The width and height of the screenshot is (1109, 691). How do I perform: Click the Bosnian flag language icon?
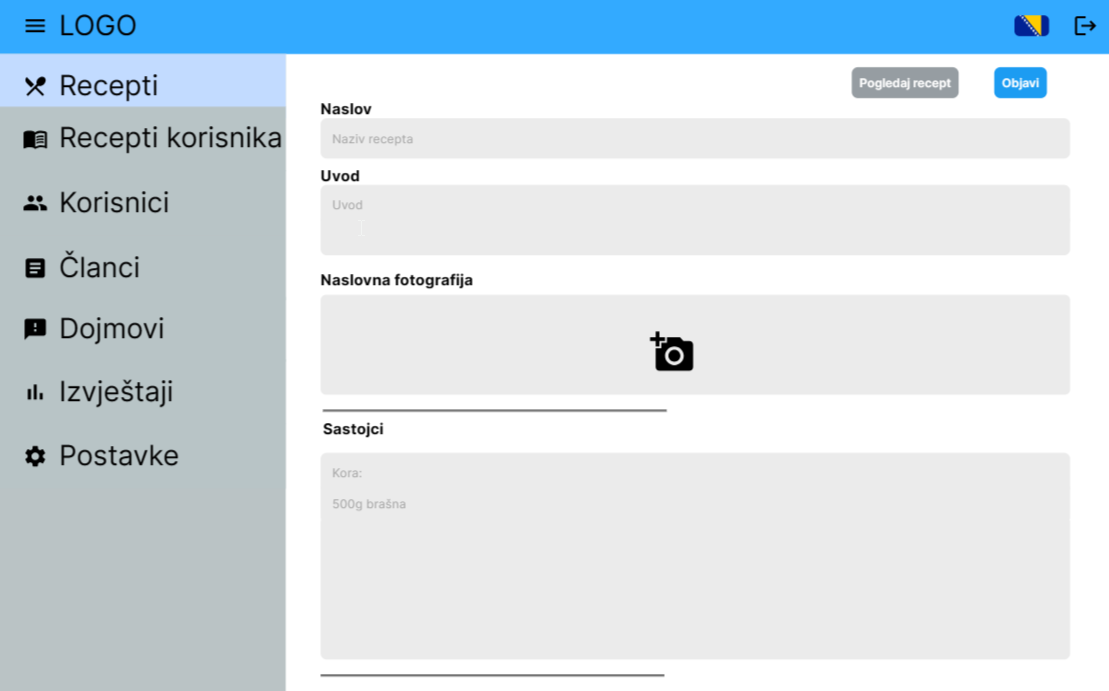[1031, 26]
